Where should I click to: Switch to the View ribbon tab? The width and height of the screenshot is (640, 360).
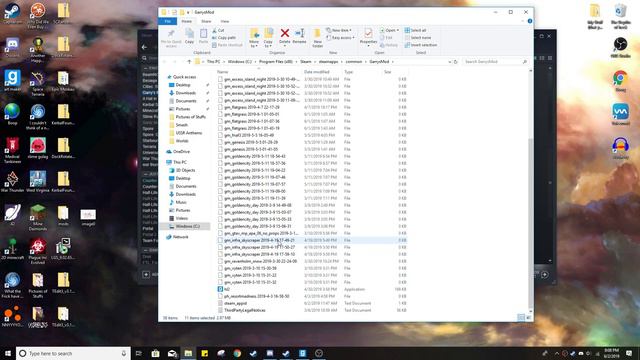click(224, 21)
